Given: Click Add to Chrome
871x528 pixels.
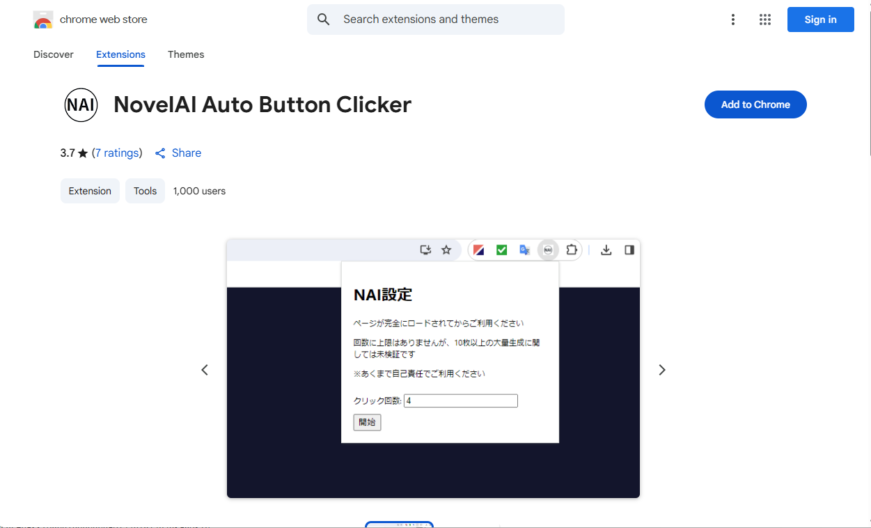Looking at the screenshot, I should point(755,104).
